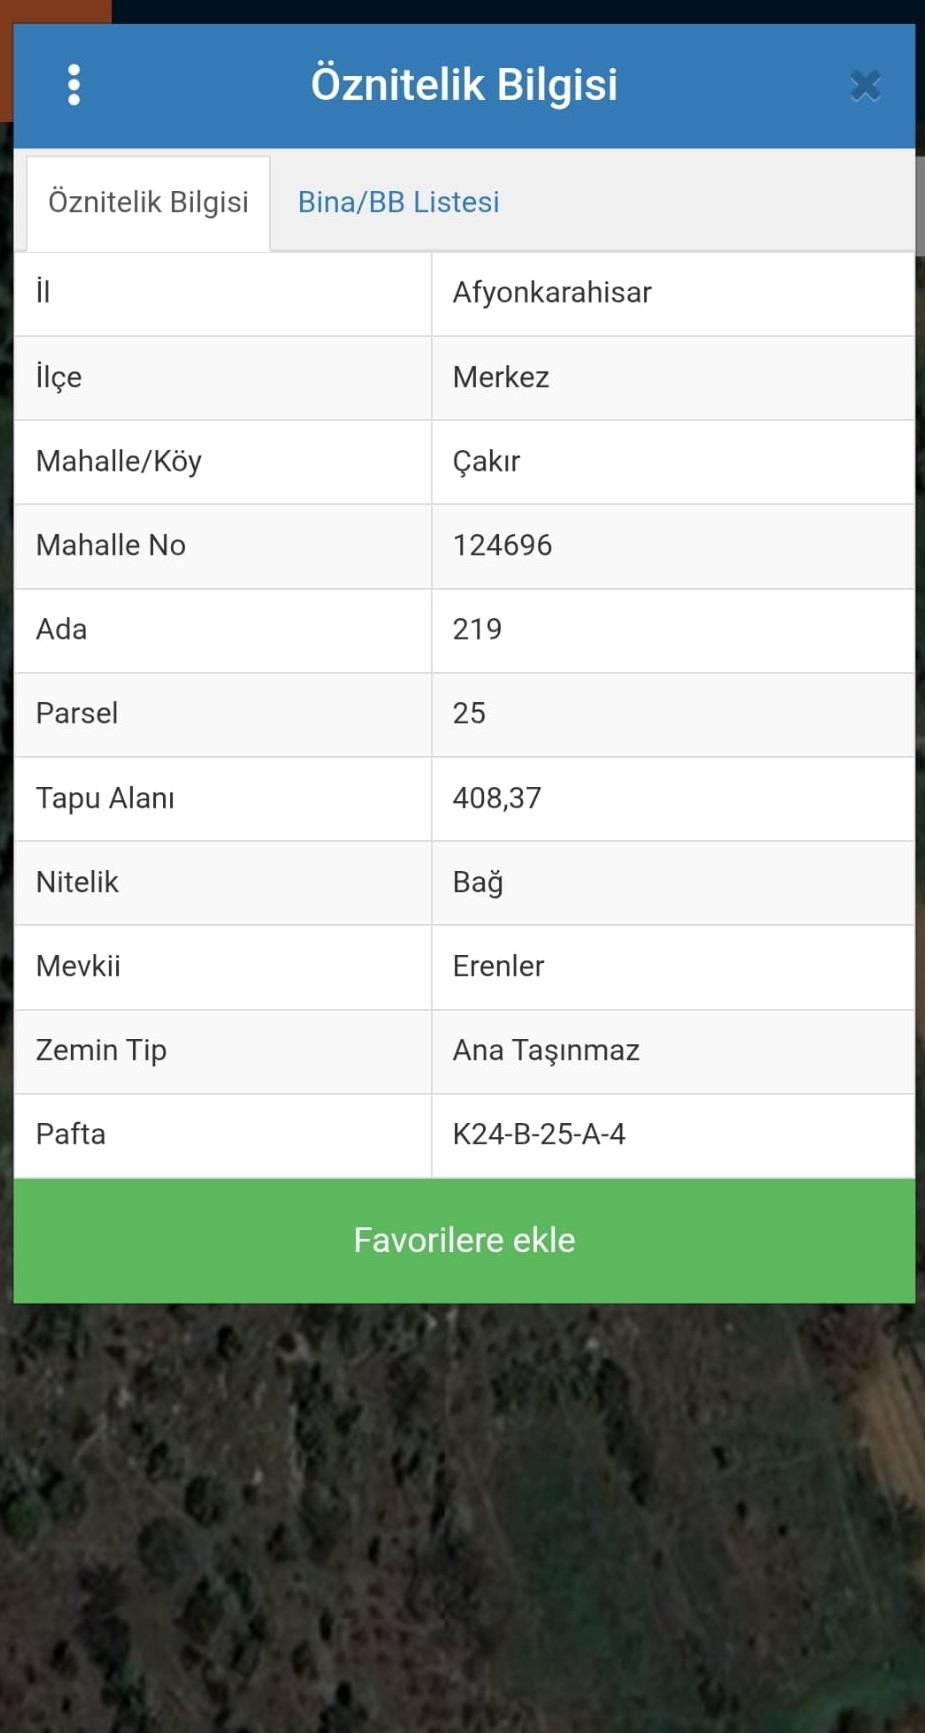Close the Öznitelik Bilgisi dialog
Screen dimensions: 925x1733
pos(865,86)
